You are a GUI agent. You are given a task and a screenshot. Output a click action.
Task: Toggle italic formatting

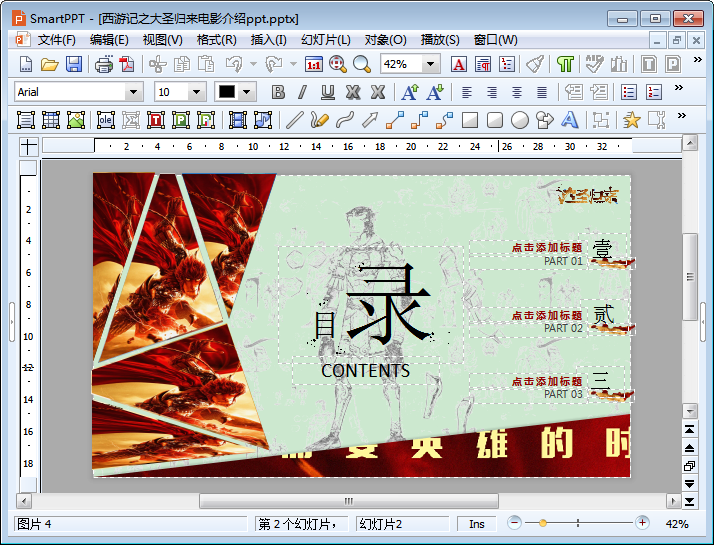(302, 92)
